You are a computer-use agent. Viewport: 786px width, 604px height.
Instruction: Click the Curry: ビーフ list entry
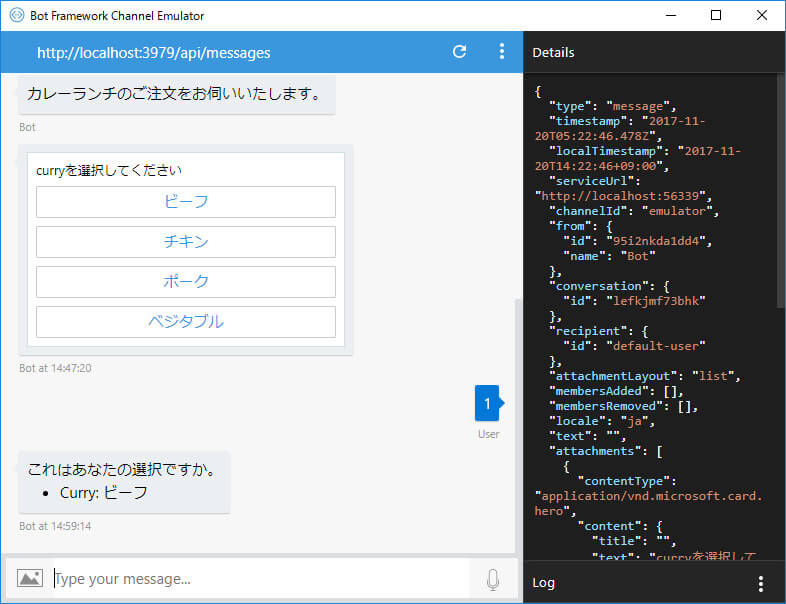pos(103,493)
